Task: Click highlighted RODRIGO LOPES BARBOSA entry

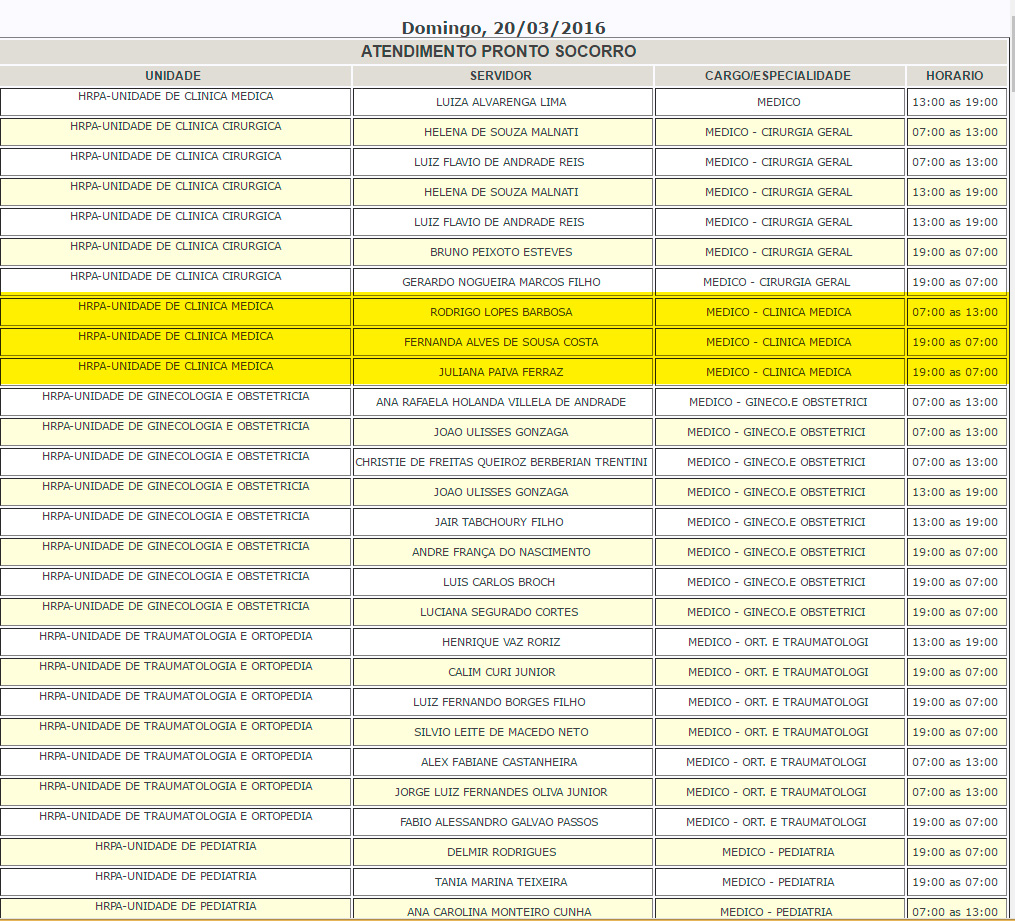Action: [501, 312]
